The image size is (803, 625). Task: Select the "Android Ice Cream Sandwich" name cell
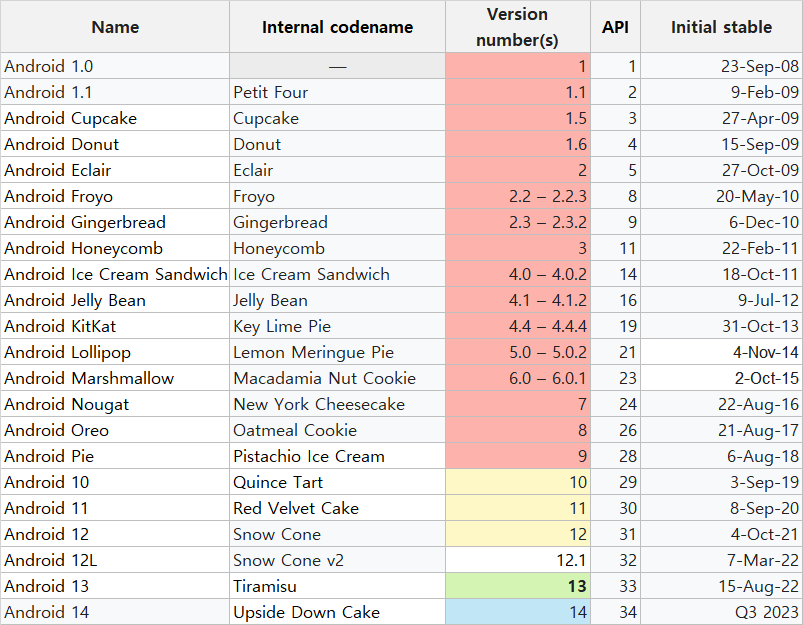point(115,274)
